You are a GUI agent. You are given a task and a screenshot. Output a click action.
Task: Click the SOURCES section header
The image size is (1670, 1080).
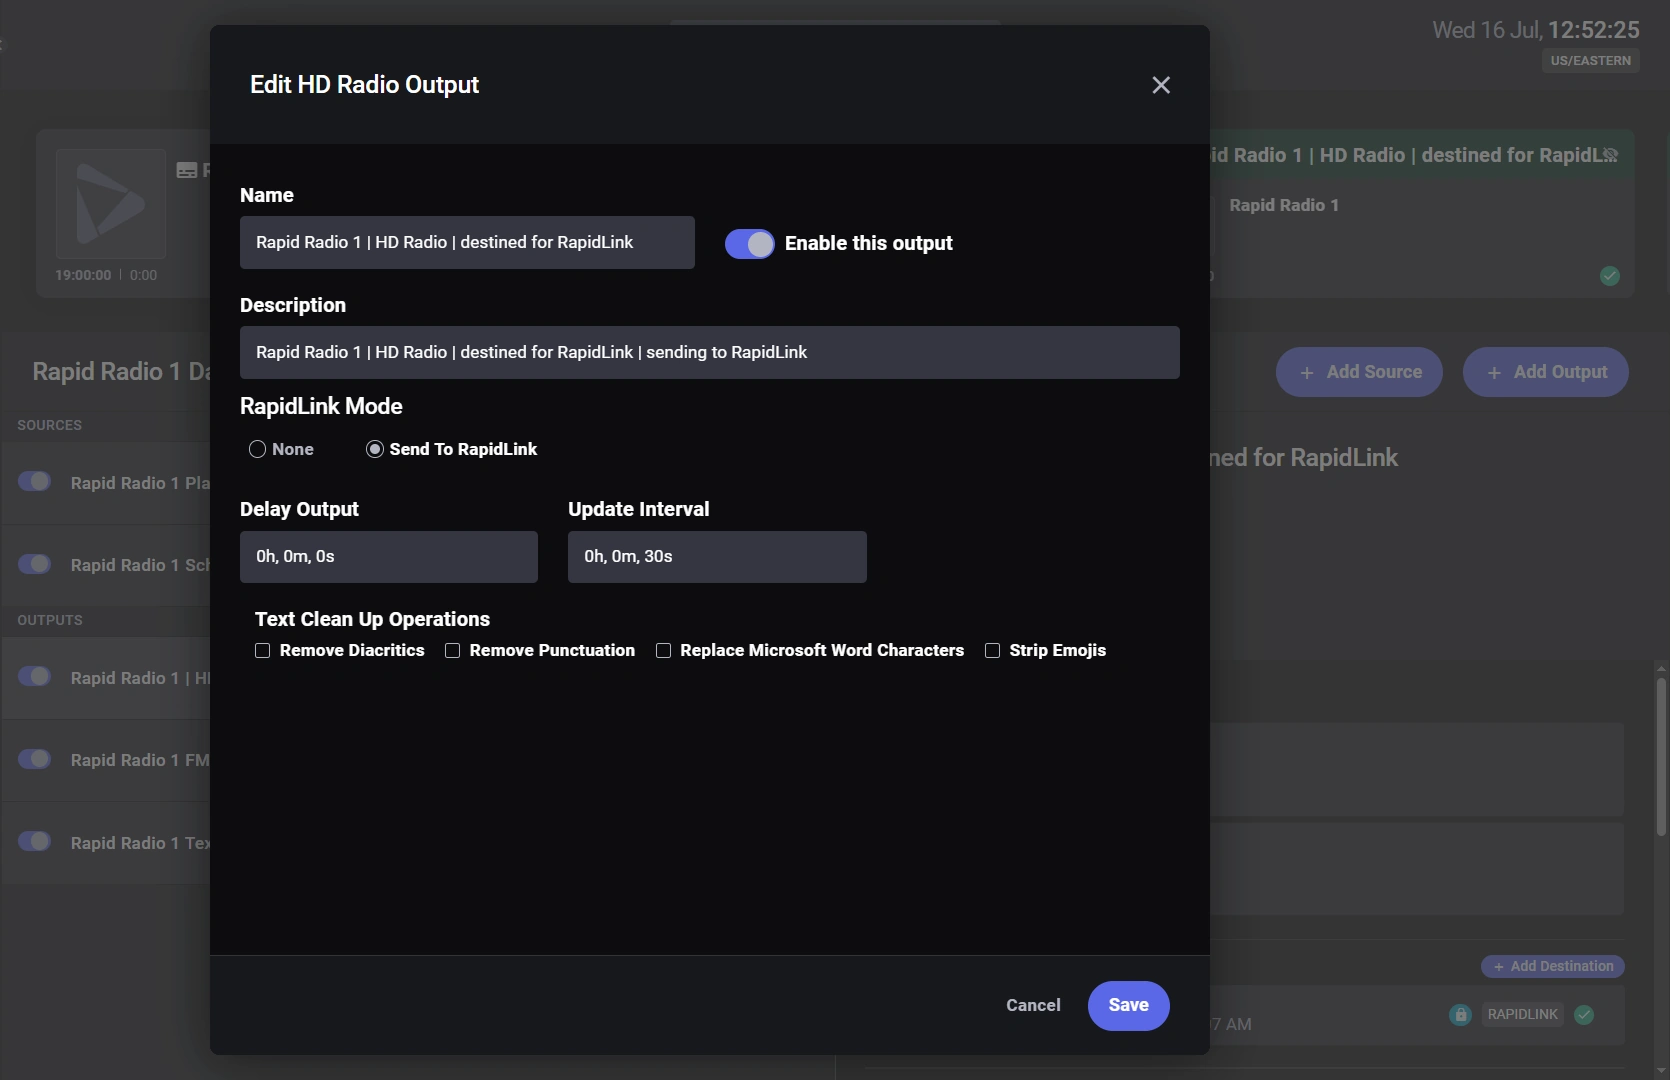point(50,425)
